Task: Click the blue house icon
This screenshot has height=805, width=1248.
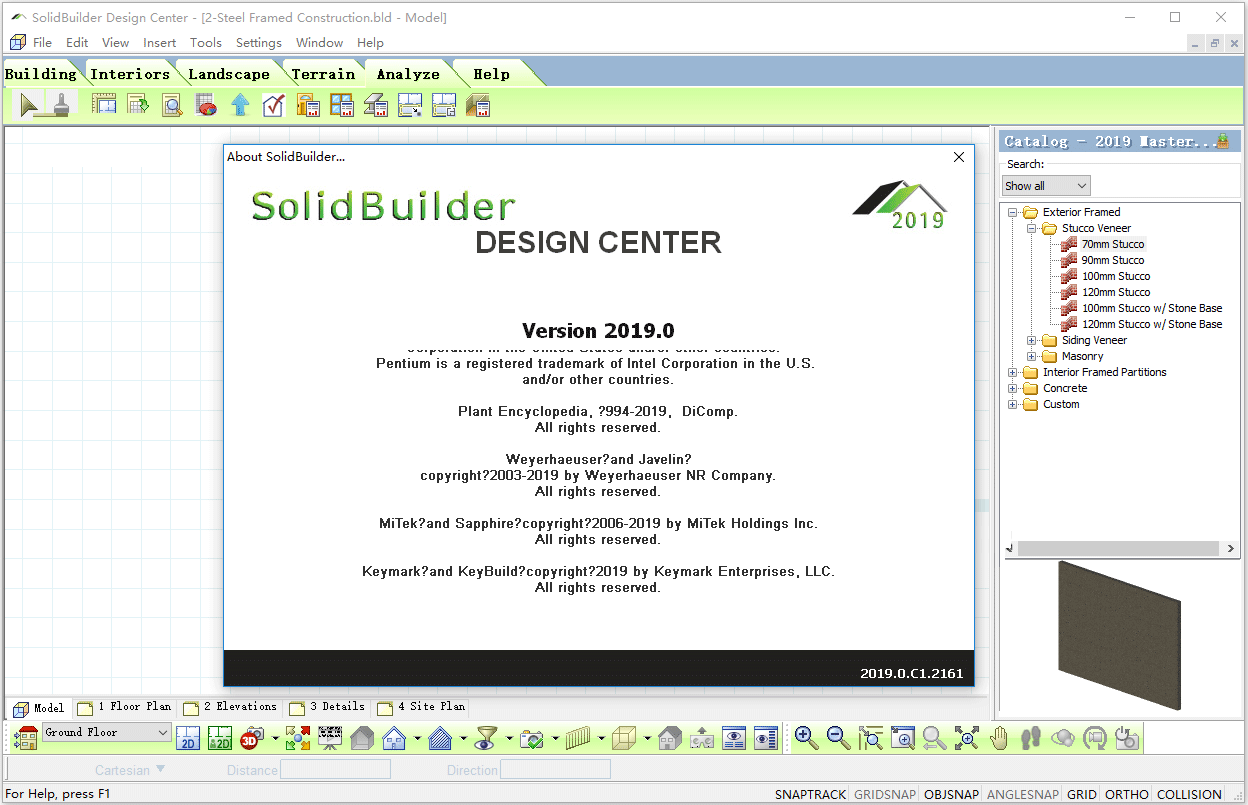Action: [394, 739]
